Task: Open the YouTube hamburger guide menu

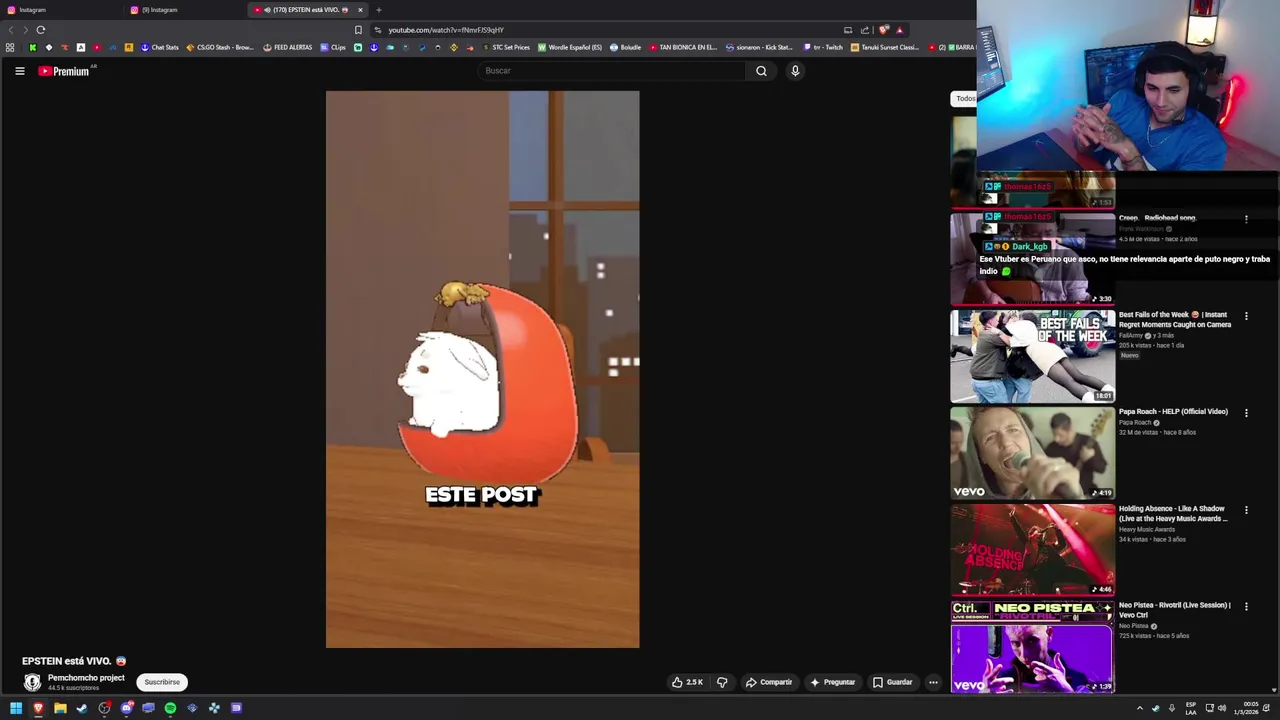Action: [19, 71]
